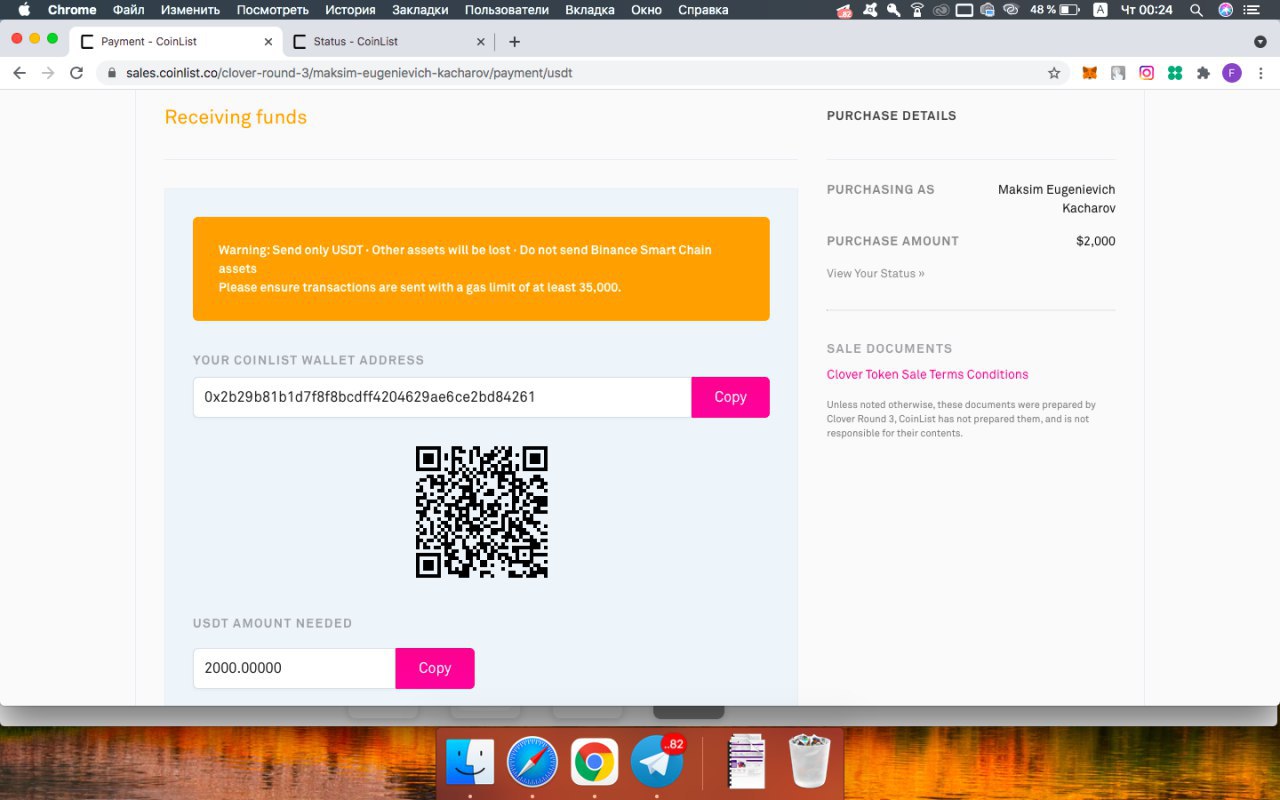Launch Safari from the Dock
The width and height of the screenshot is (1280, 800).
(531, 762)
